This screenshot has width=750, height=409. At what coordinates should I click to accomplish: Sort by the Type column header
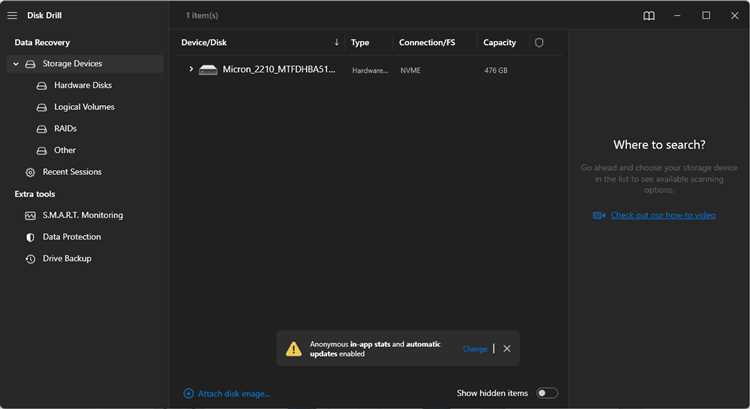(360, 43)
